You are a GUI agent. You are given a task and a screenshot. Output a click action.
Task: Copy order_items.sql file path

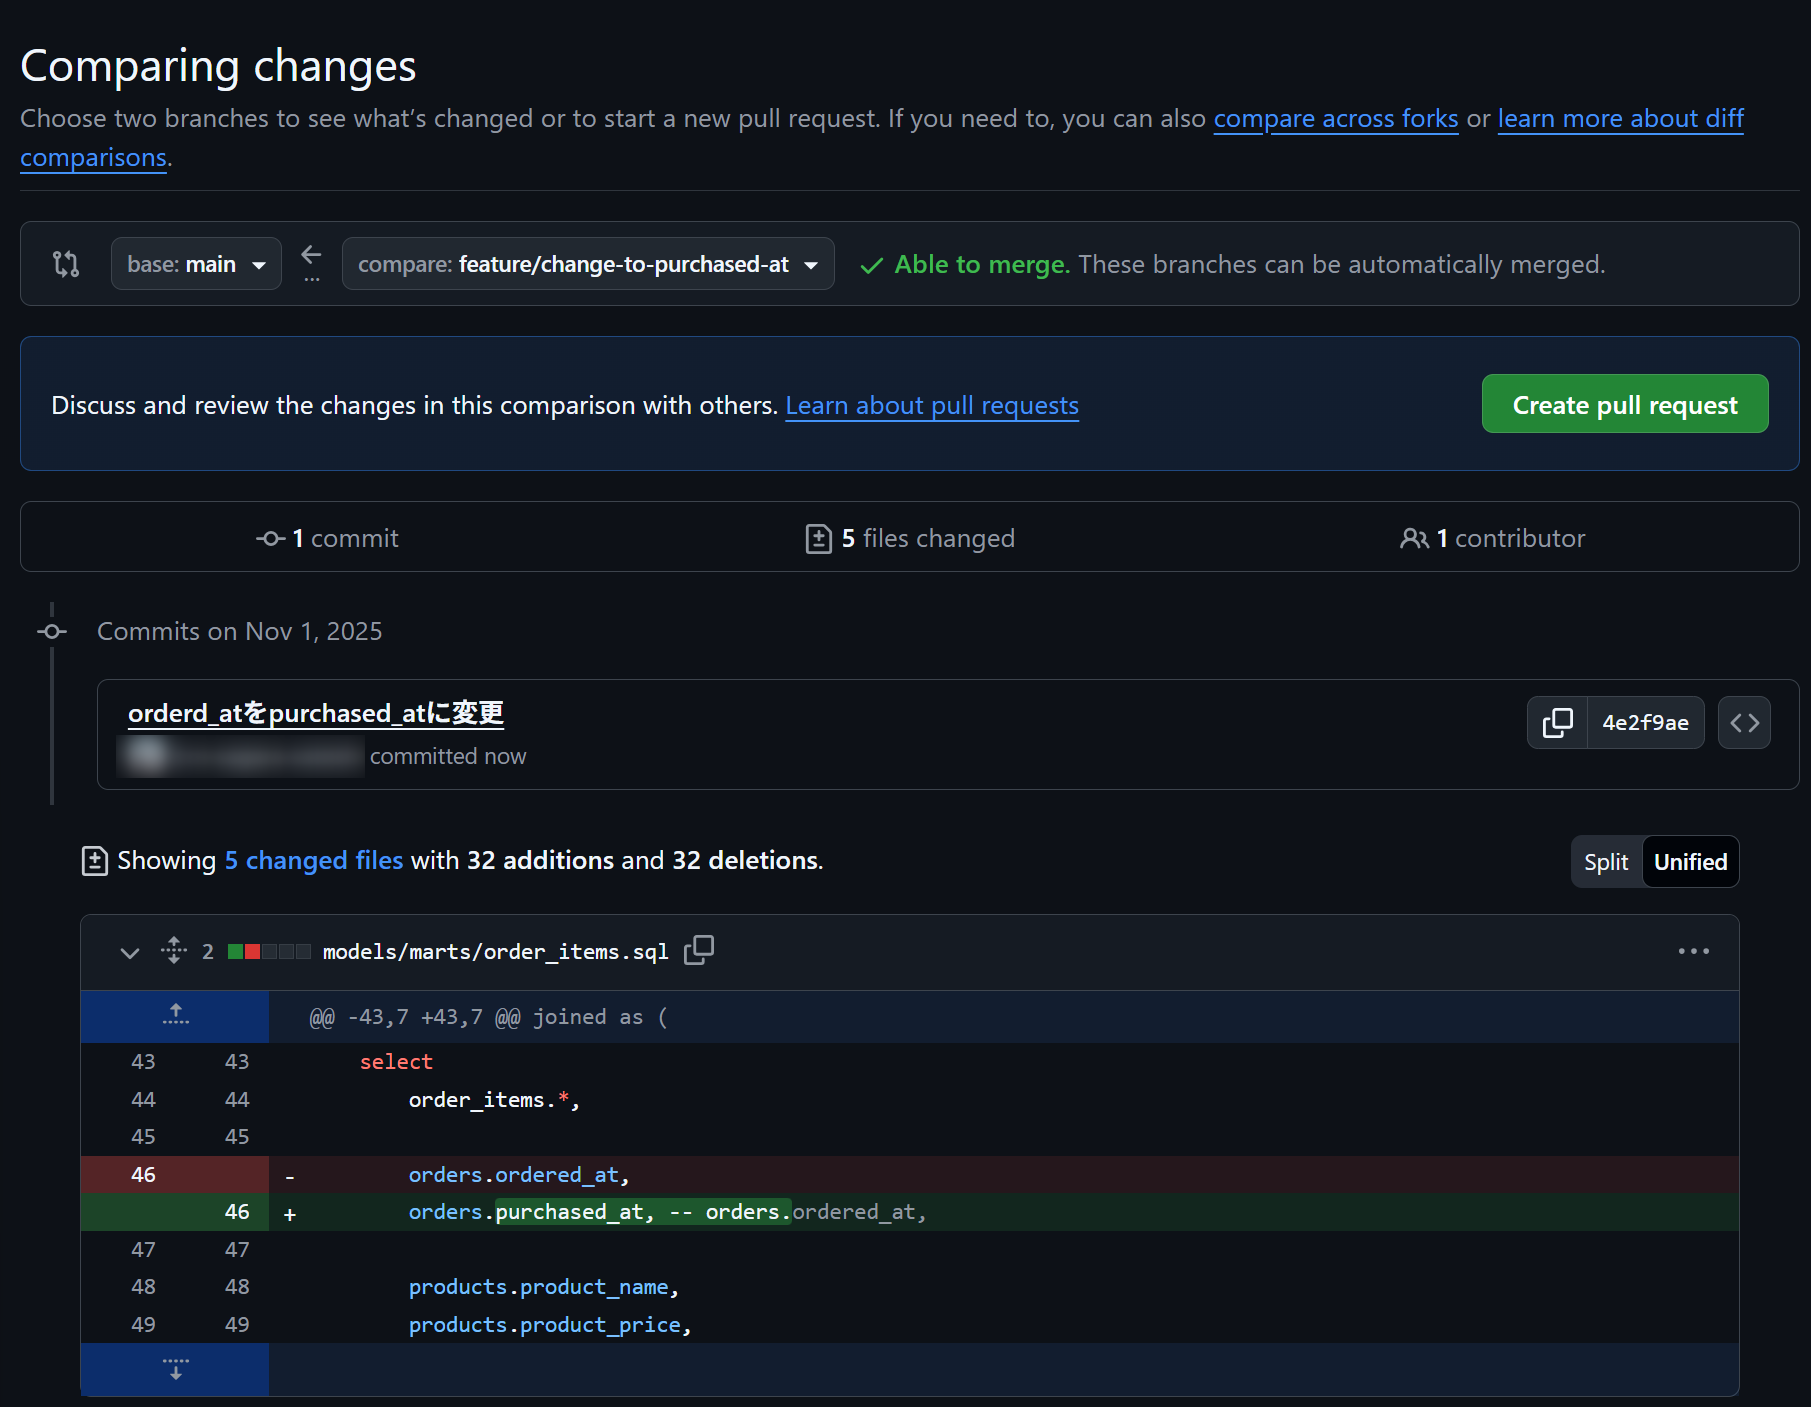pos(699,950)
